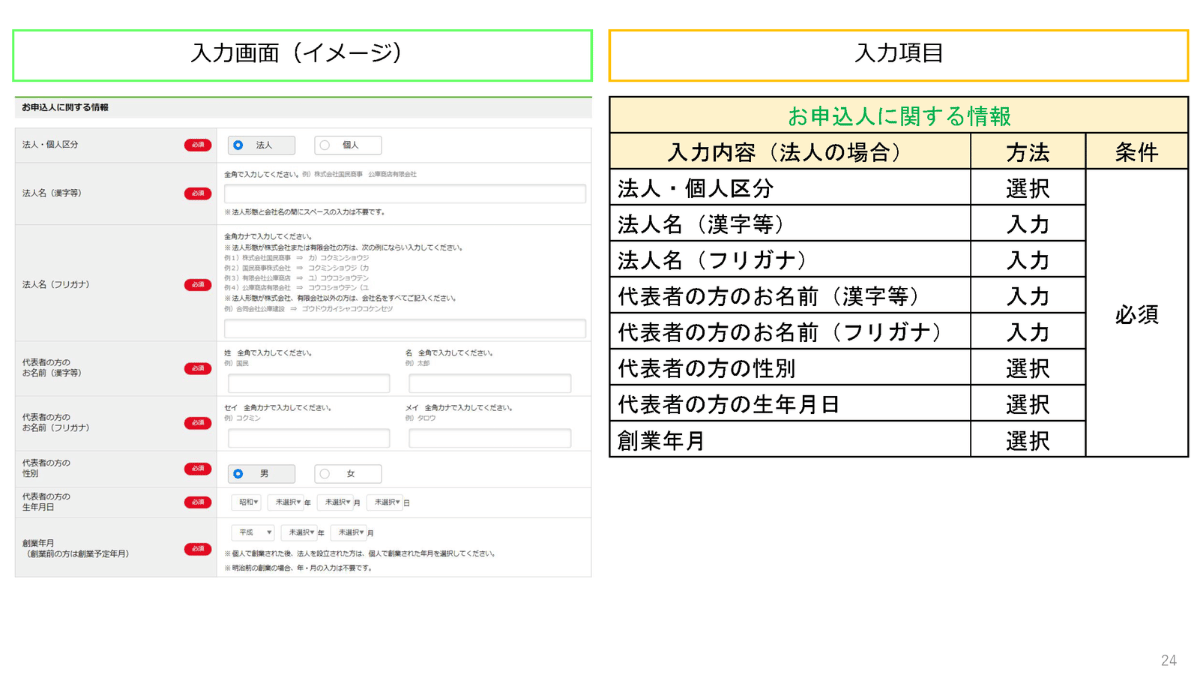Click the 入力項目 header box
1200x675 pixels.
coord(898,55)
